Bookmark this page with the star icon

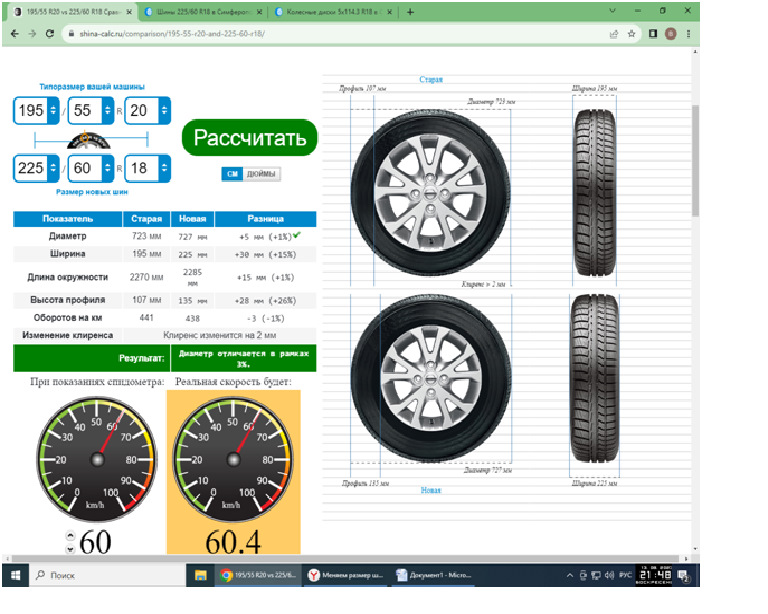pos(632,33)
